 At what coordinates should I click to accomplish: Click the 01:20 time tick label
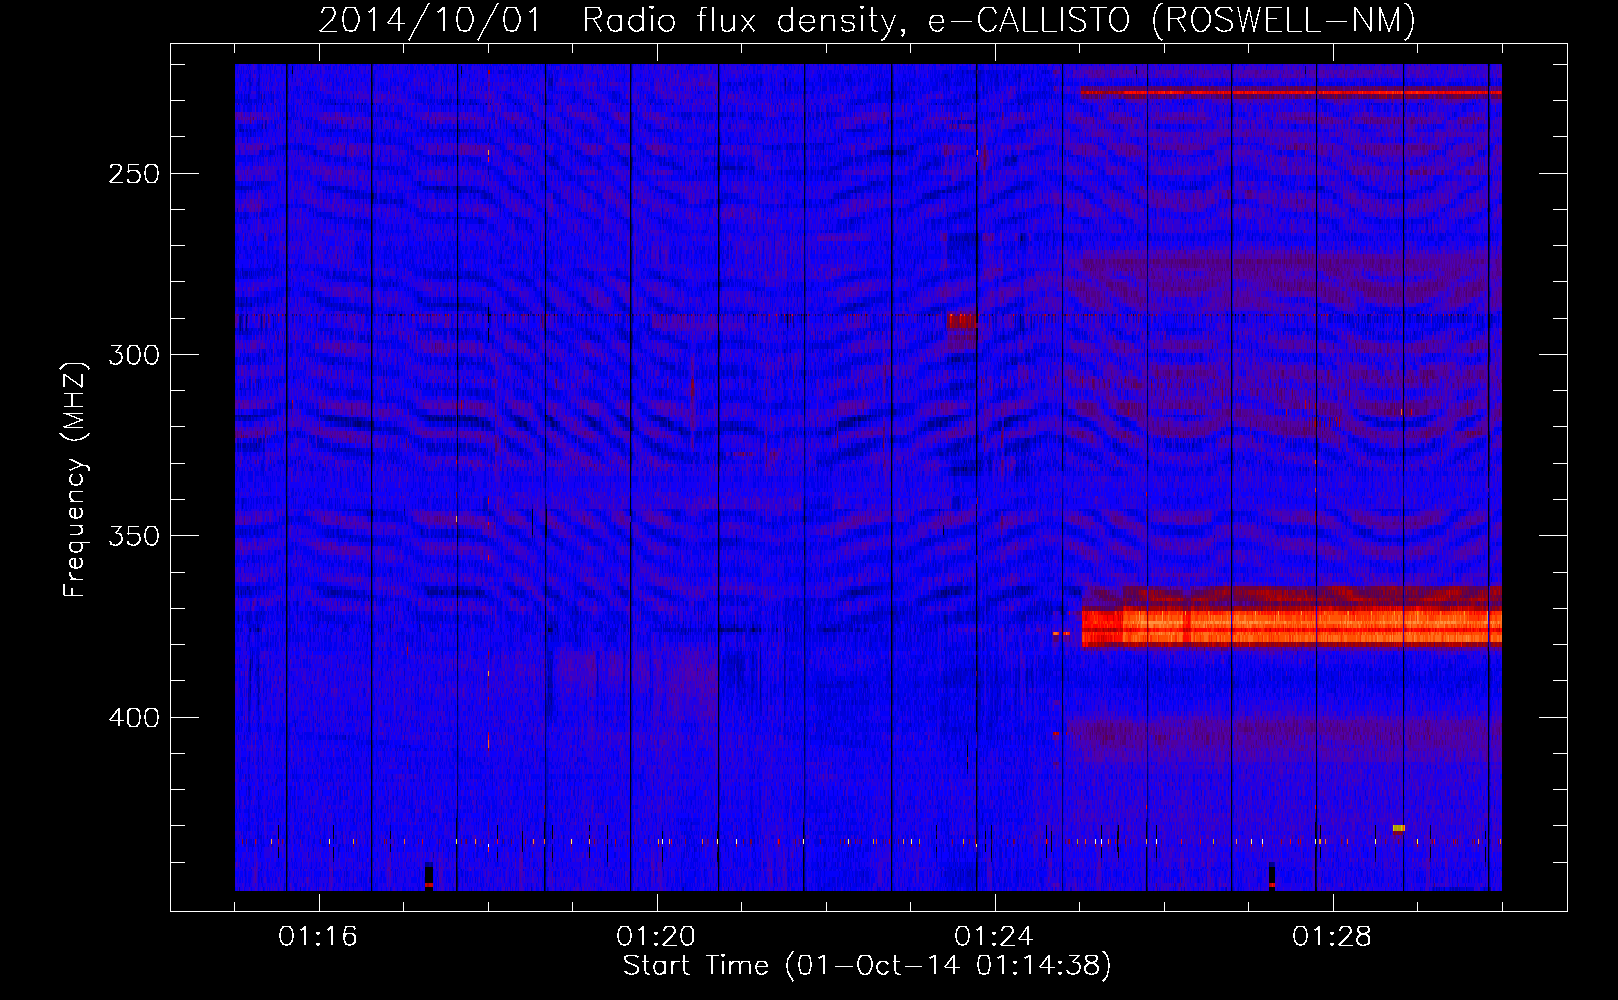(656, 937)
